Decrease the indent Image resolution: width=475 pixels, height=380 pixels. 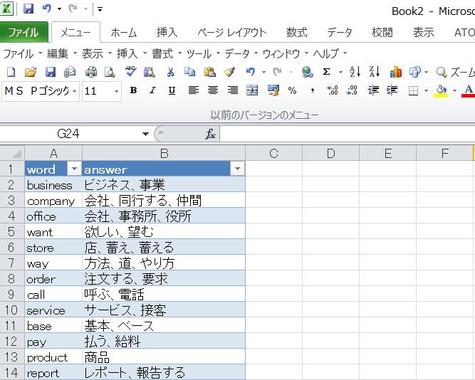[373, 90]
